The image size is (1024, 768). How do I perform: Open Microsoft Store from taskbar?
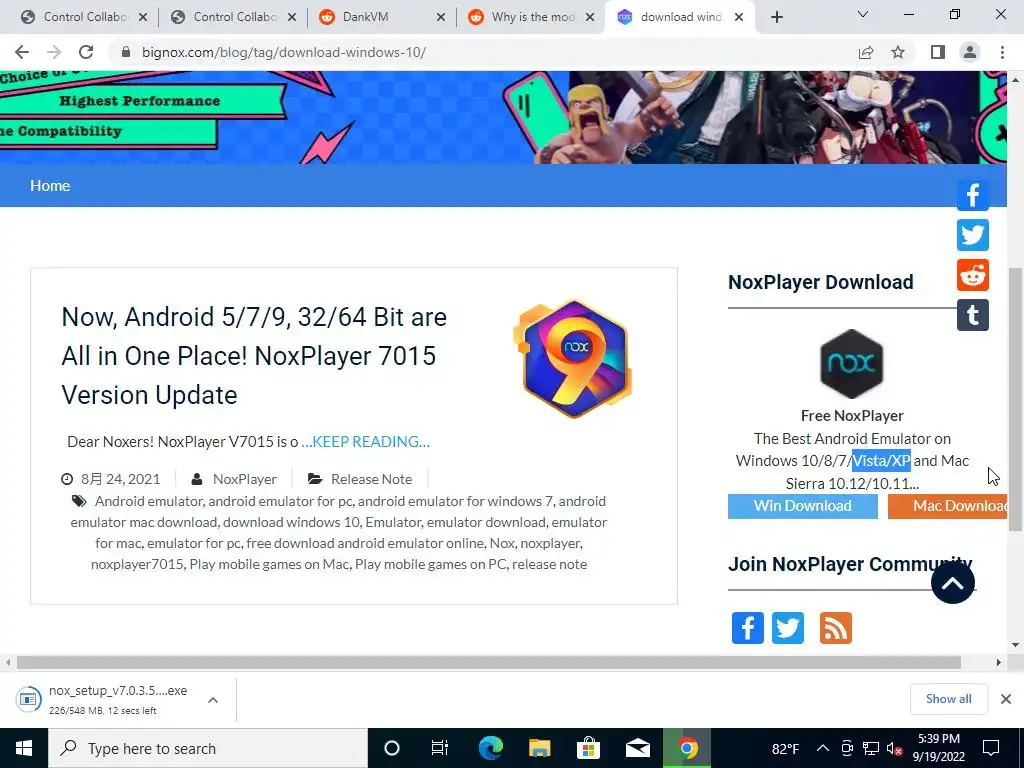pos(588,748)
